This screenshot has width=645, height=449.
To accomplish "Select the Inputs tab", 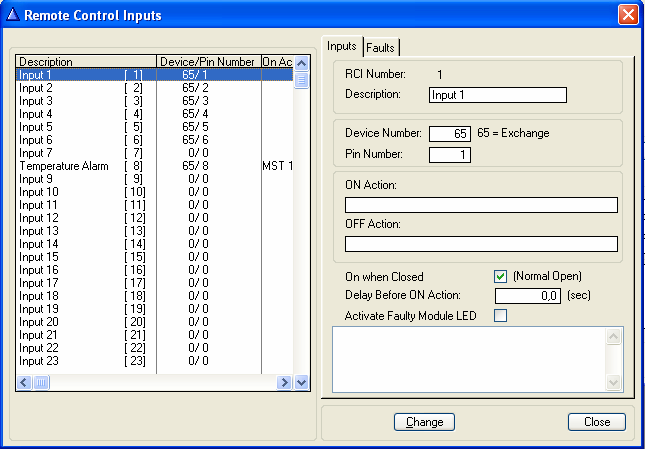I will [342, 46].
